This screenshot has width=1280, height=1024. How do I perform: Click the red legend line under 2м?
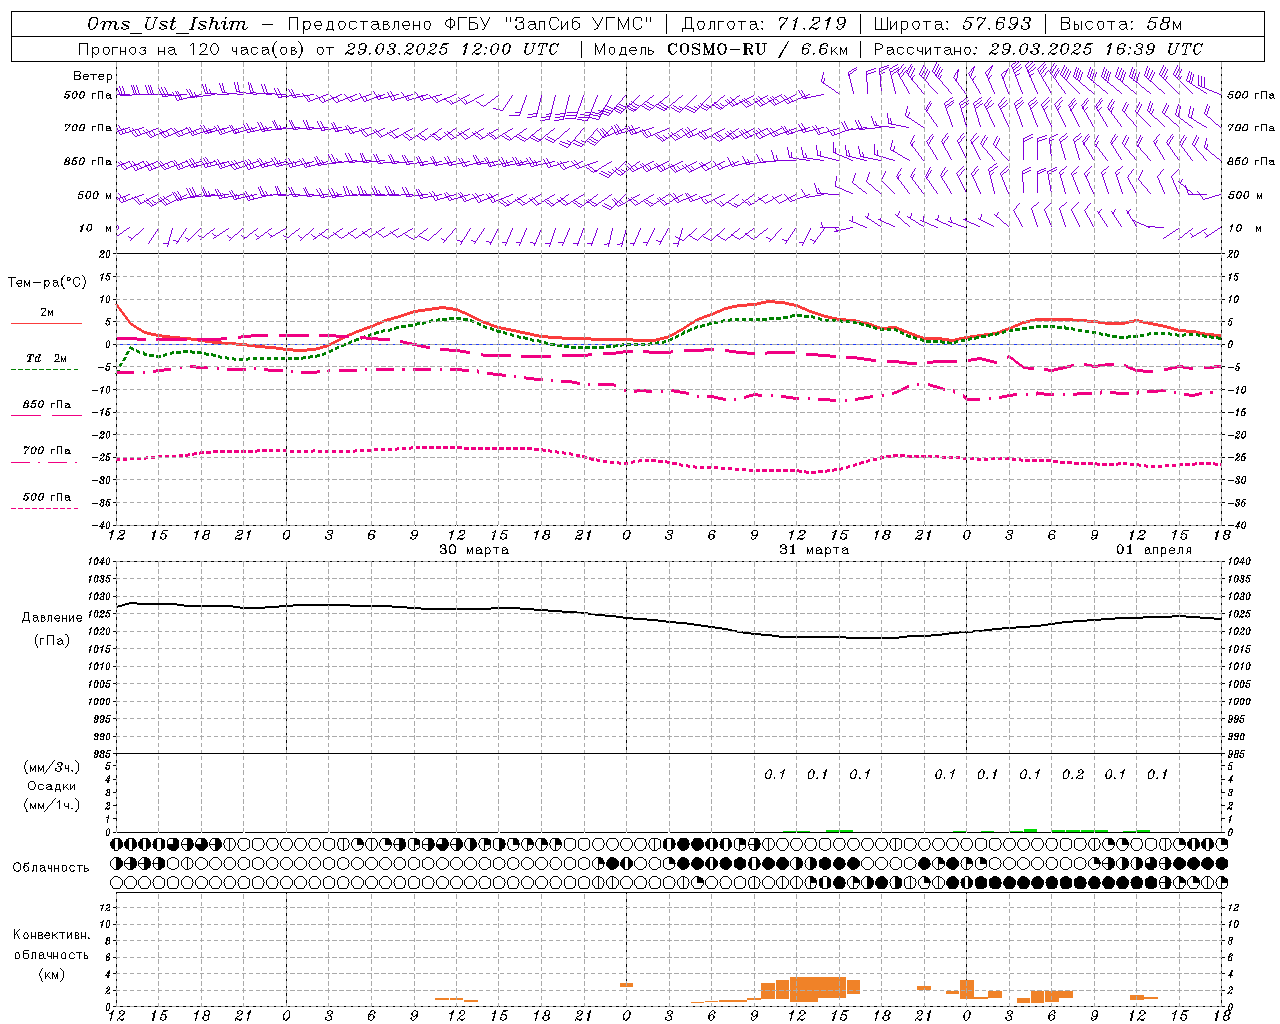46,323
